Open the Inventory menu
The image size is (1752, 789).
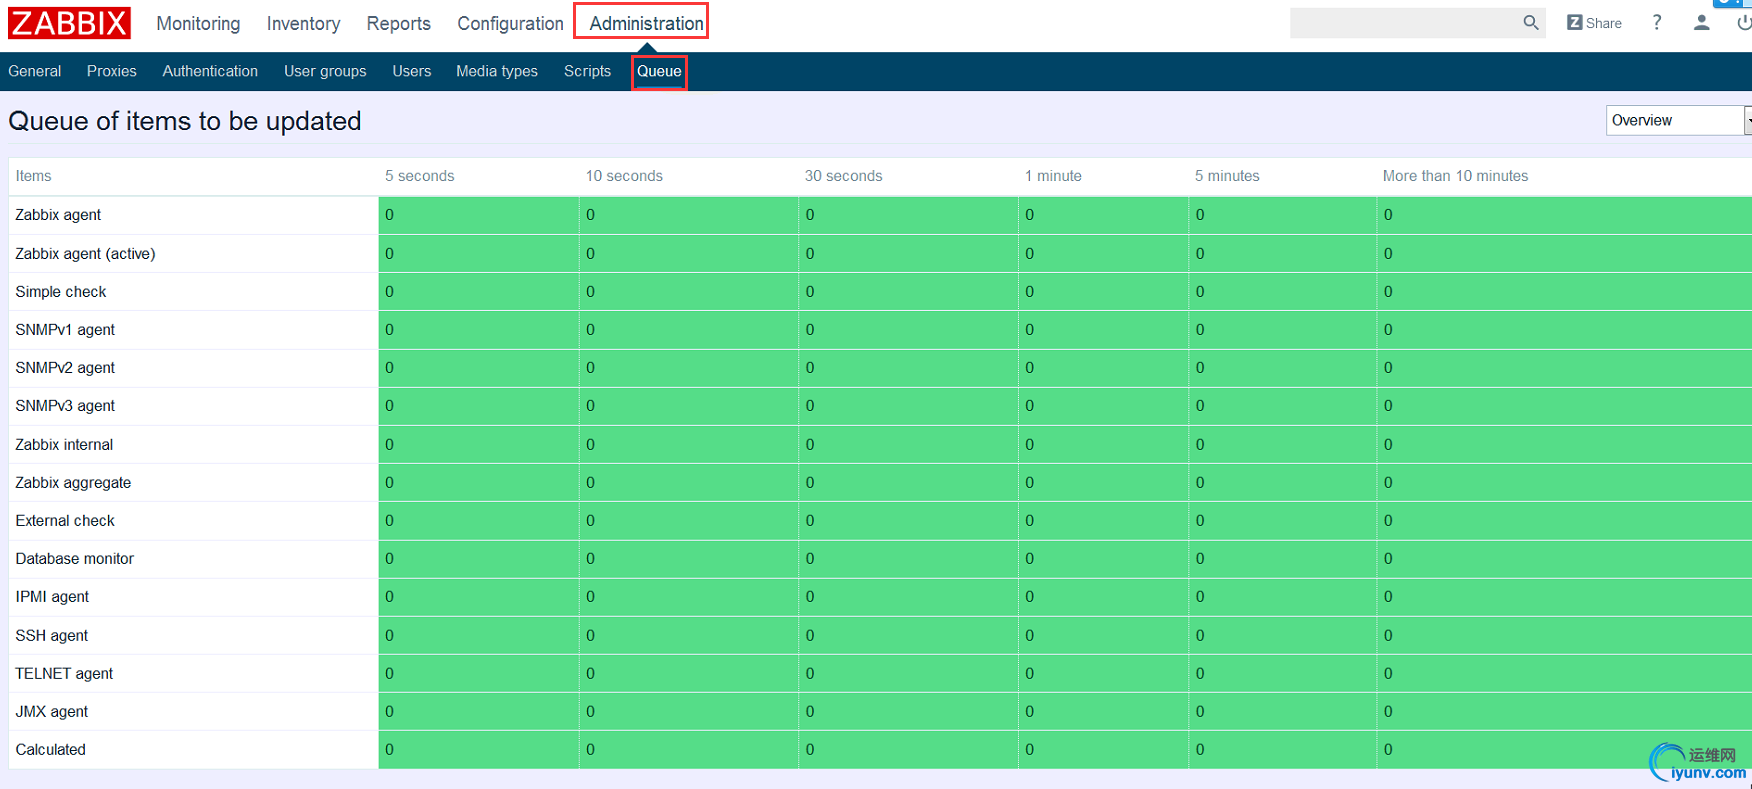tap(303, 23)
